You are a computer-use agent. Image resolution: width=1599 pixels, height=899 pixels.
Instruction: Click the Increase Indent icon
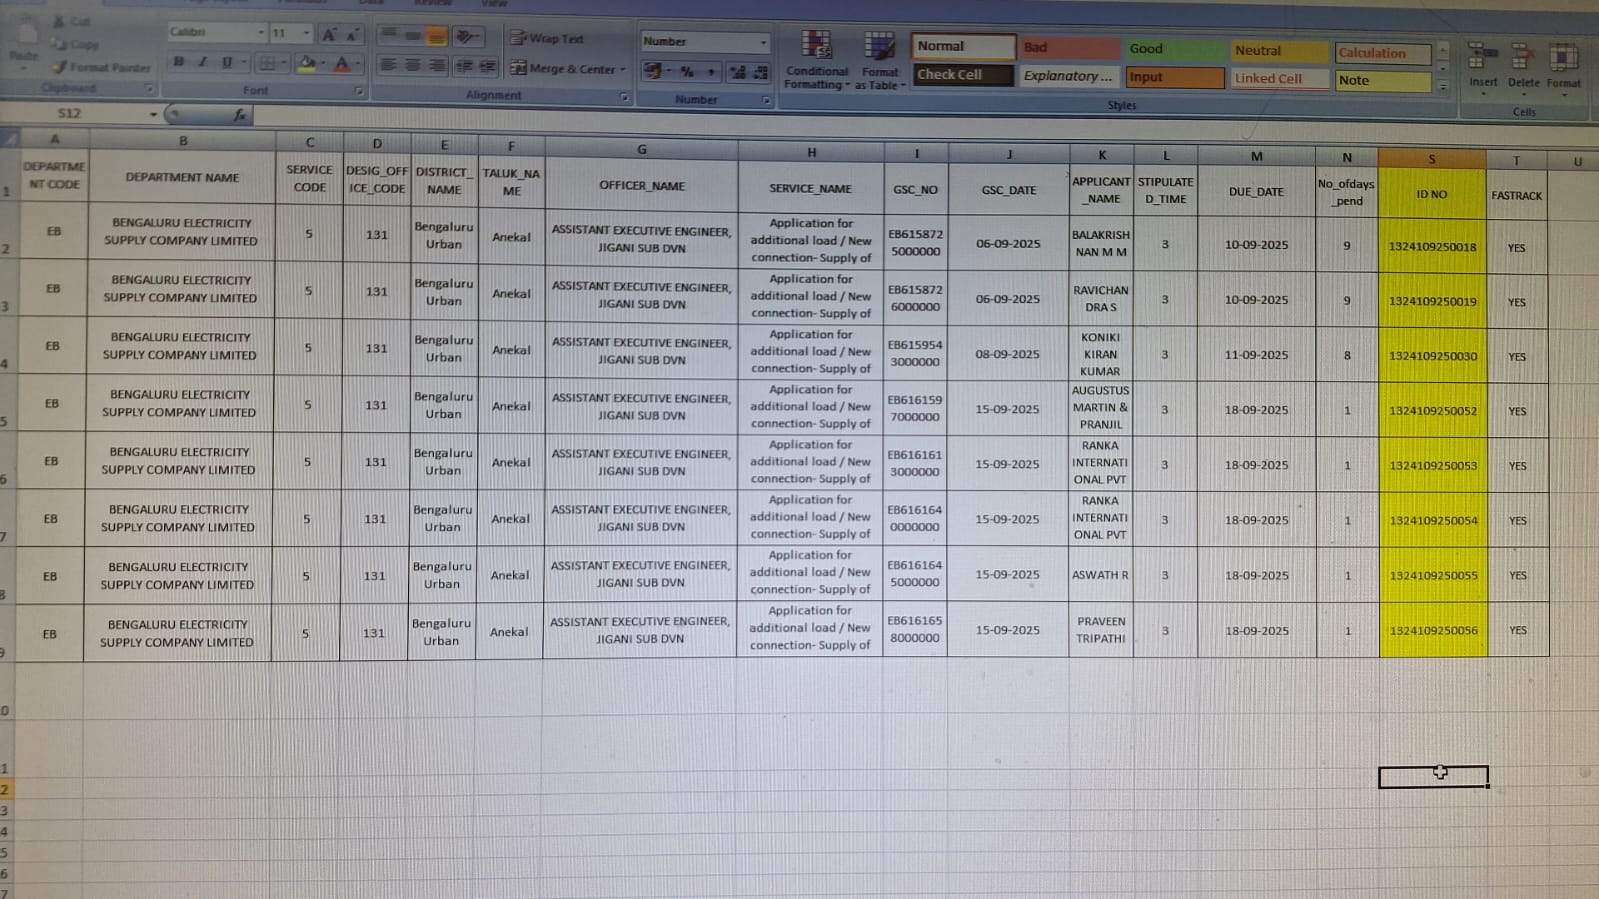487,67
